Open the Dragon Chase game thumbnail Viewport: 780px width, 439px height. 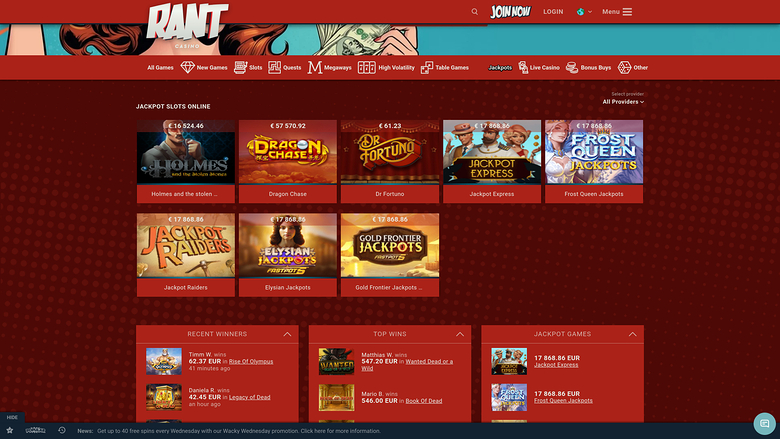288,152
